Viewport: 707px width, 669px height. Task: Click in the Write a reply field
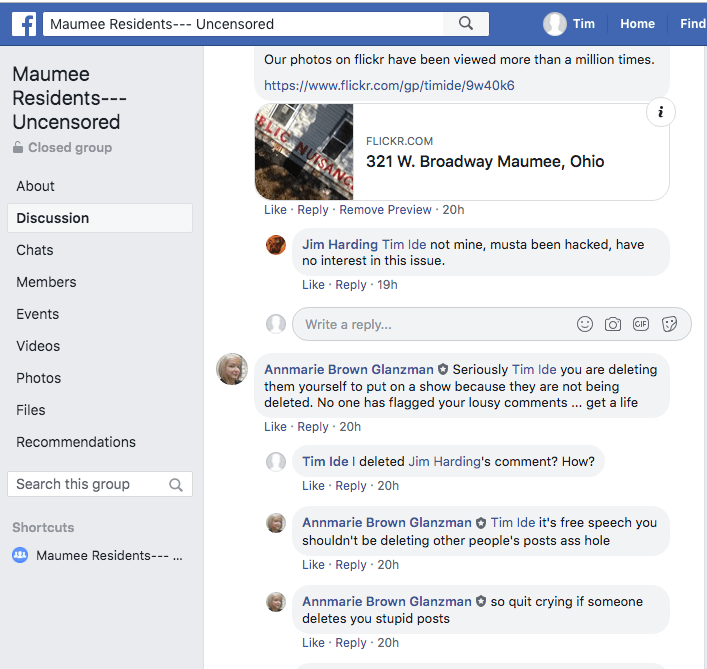pyautogui.click(x=430, y=324)
